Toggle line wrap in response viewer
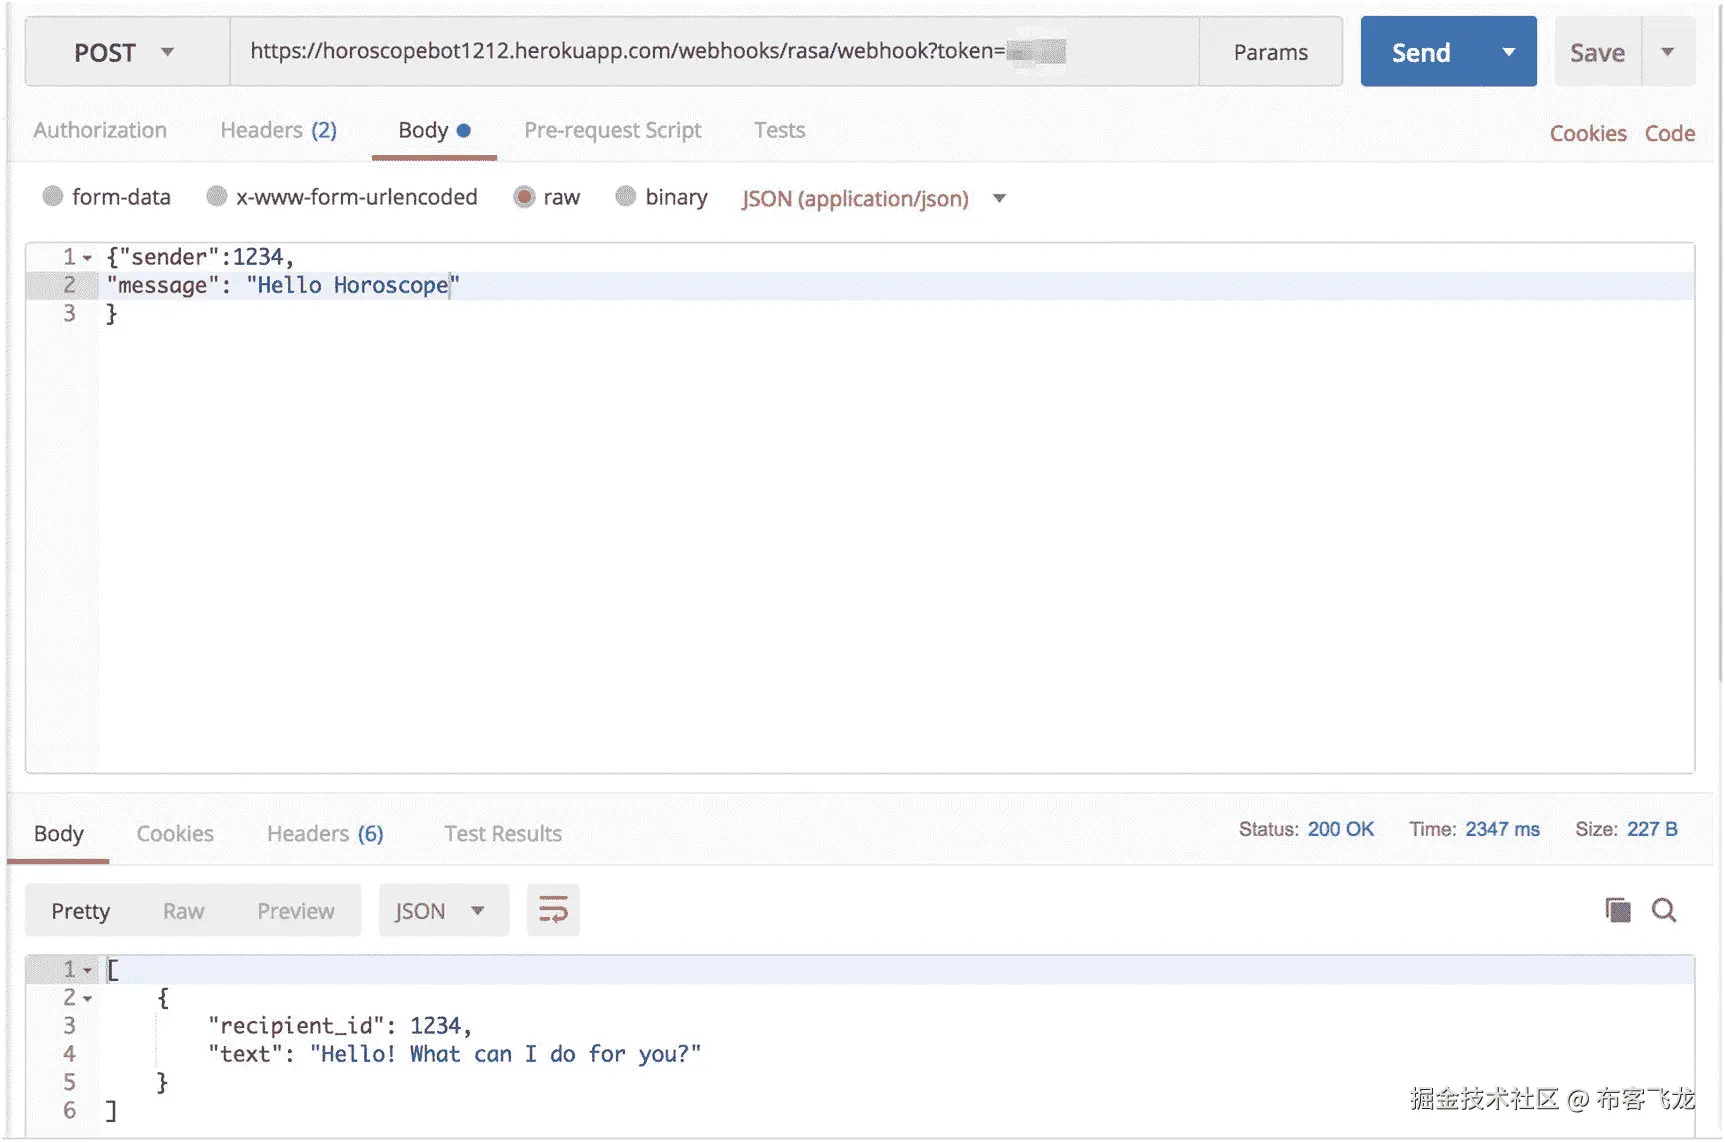The width and height of the screenshot is (1725, 1142). coord(553,910)
